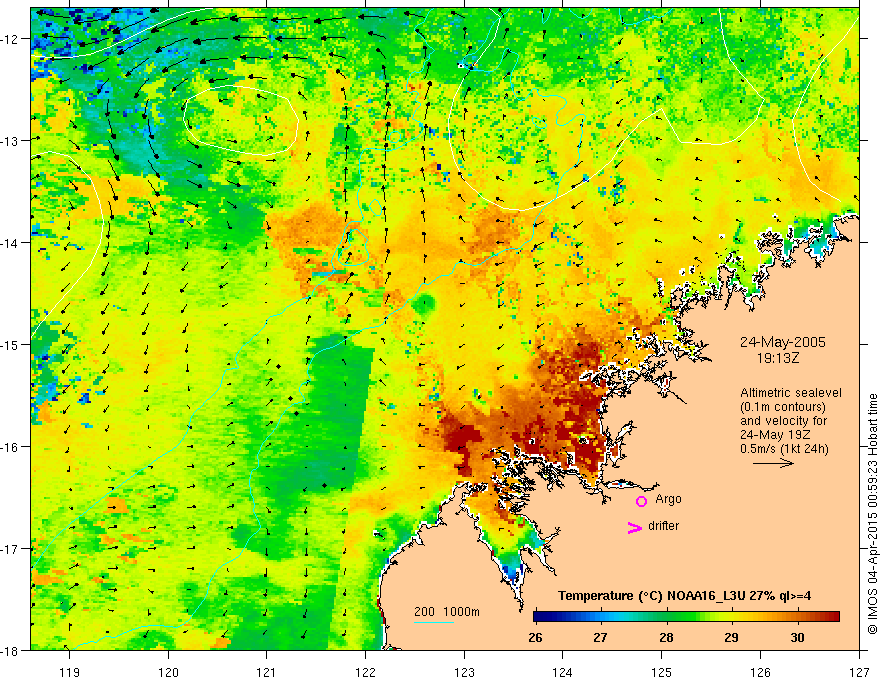
Task: Click the '200 1000m' depth legend text
Action: (x=447, y=612)
